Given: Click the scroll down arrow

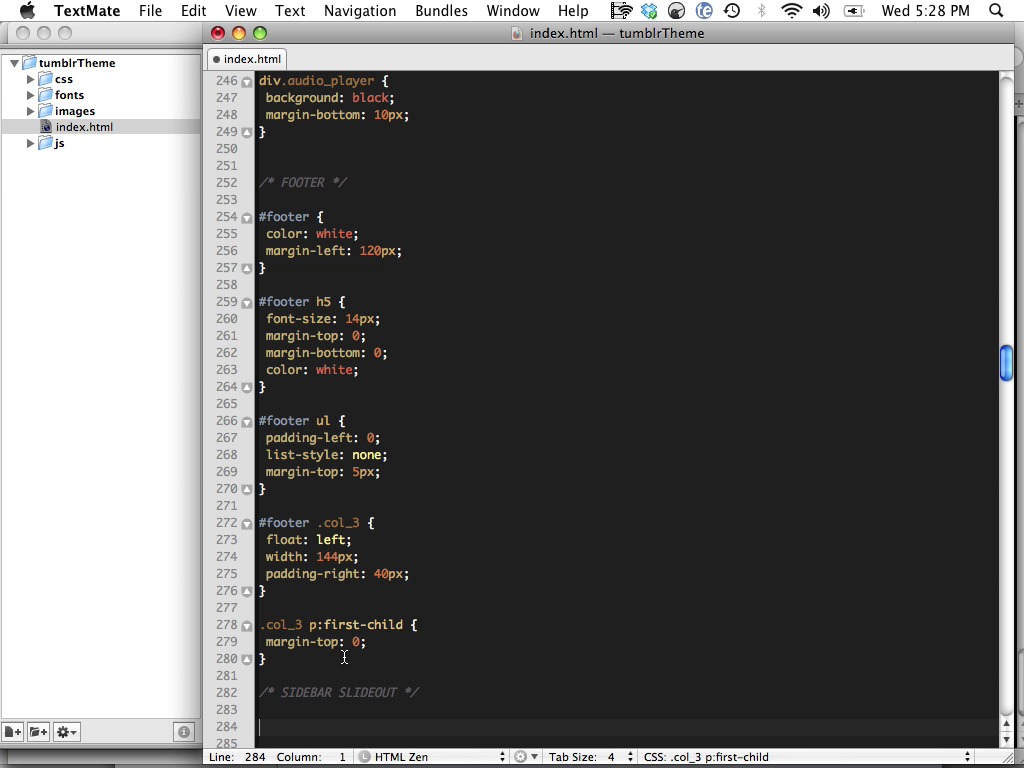Looking at the screenshot, I should click(x=1006, y=739).
